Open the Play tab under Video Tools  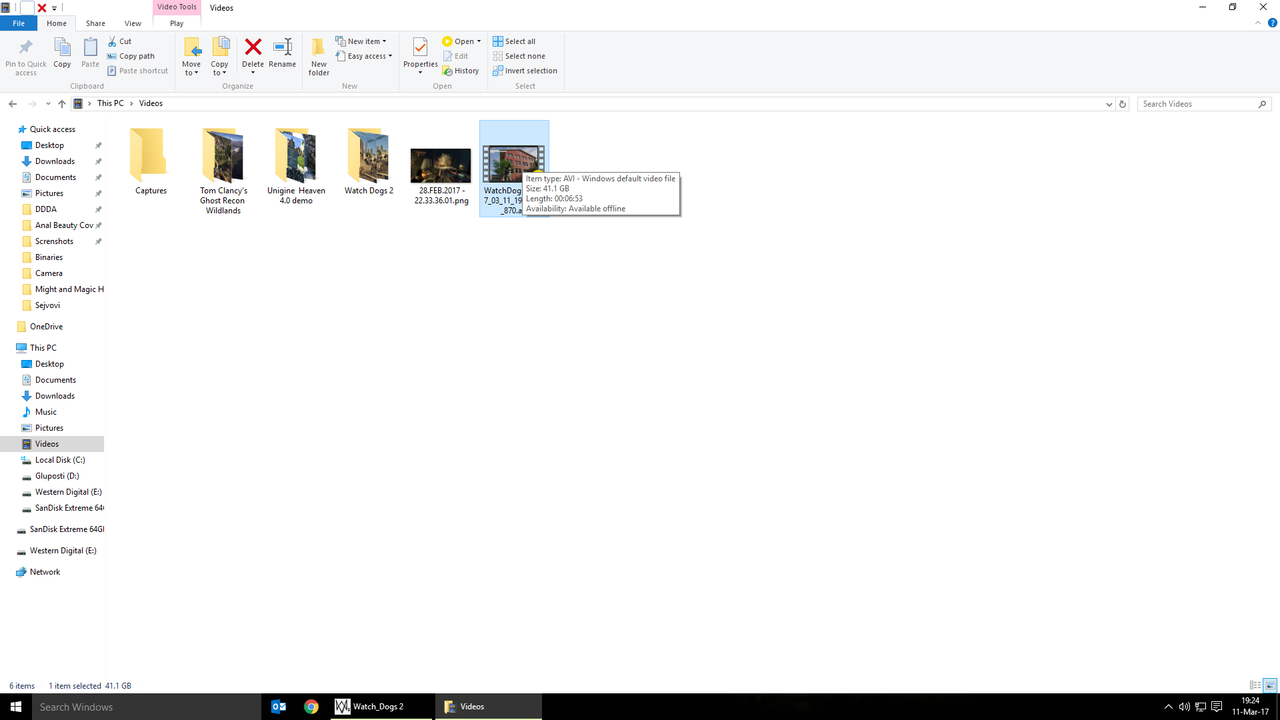(x=177, y=23)
